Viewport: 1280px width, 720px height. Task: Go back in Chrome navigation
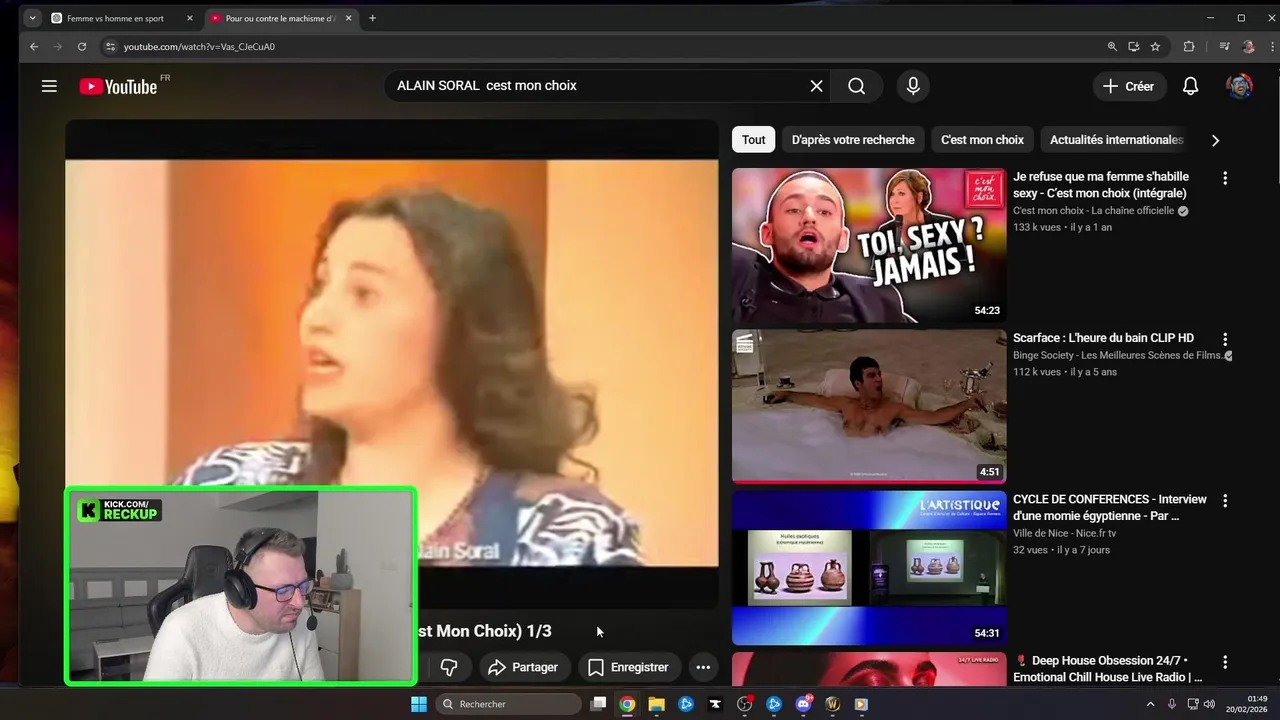(x=34, y=46)
